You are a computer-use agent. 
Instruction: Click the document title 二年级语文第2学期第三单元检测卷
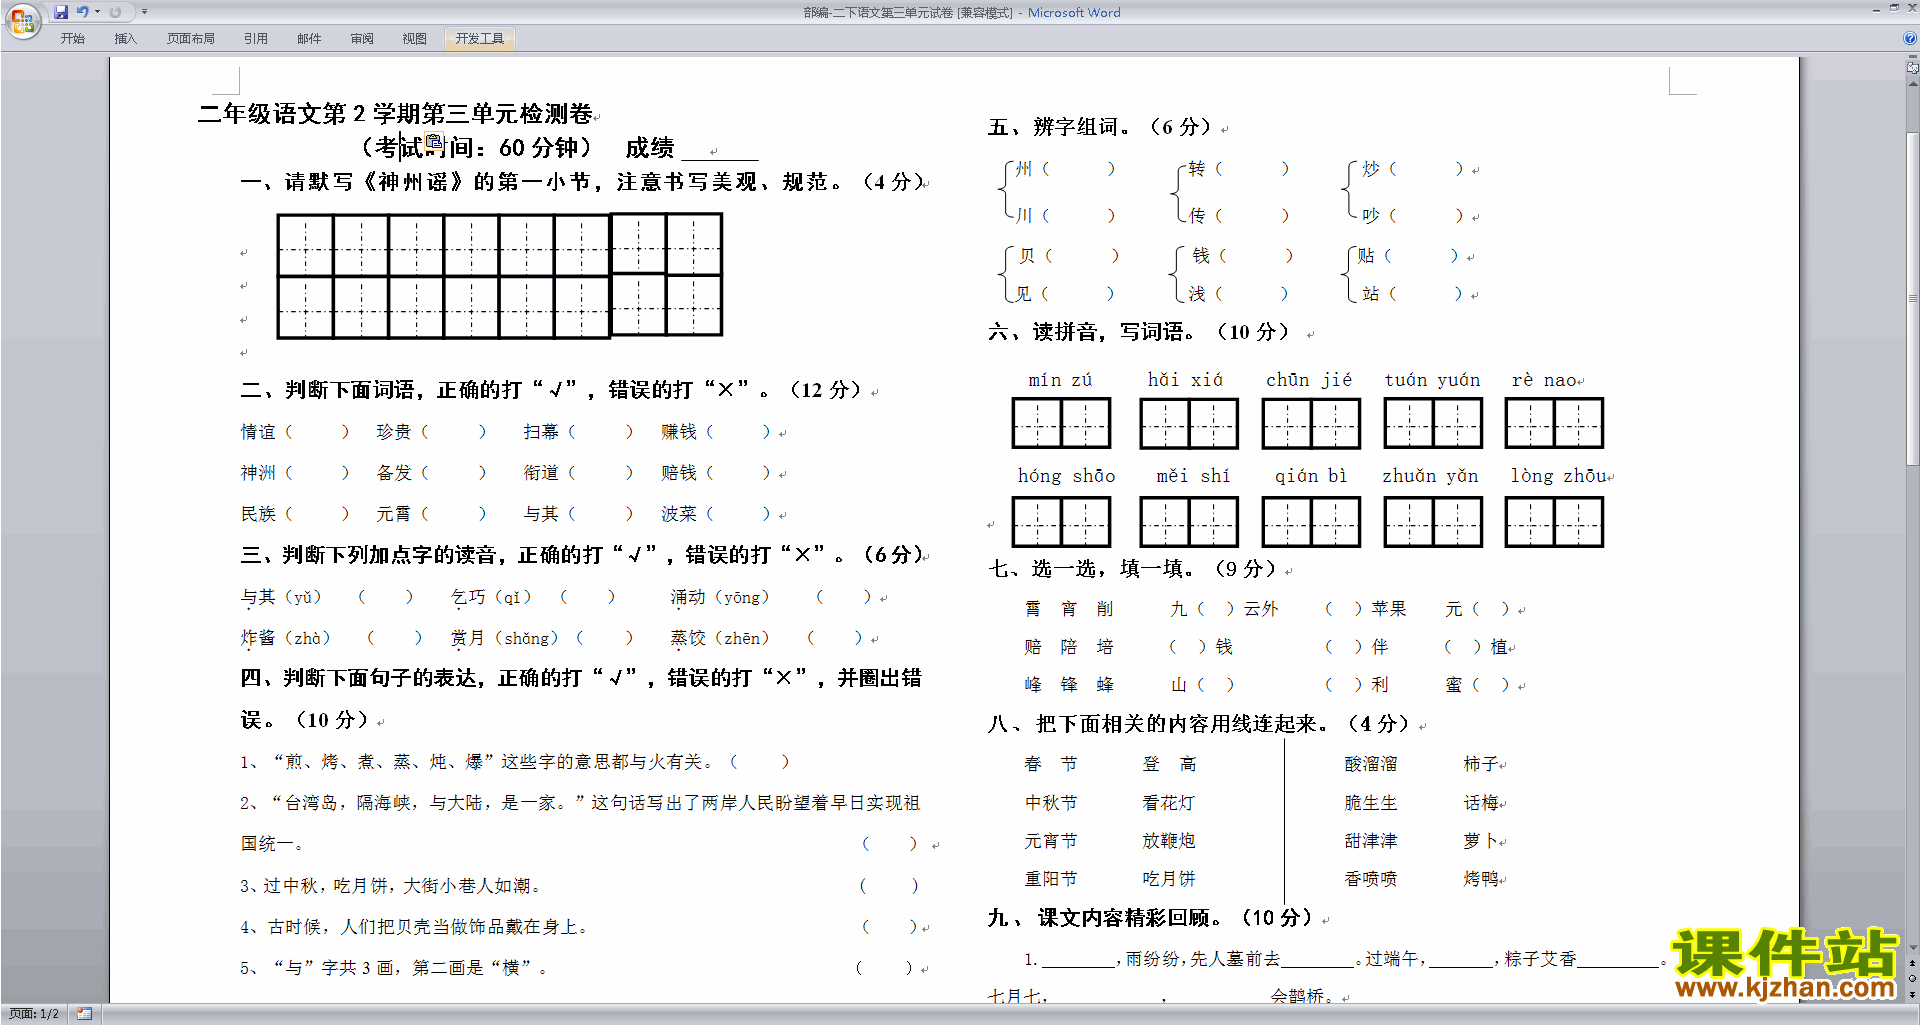396,114
